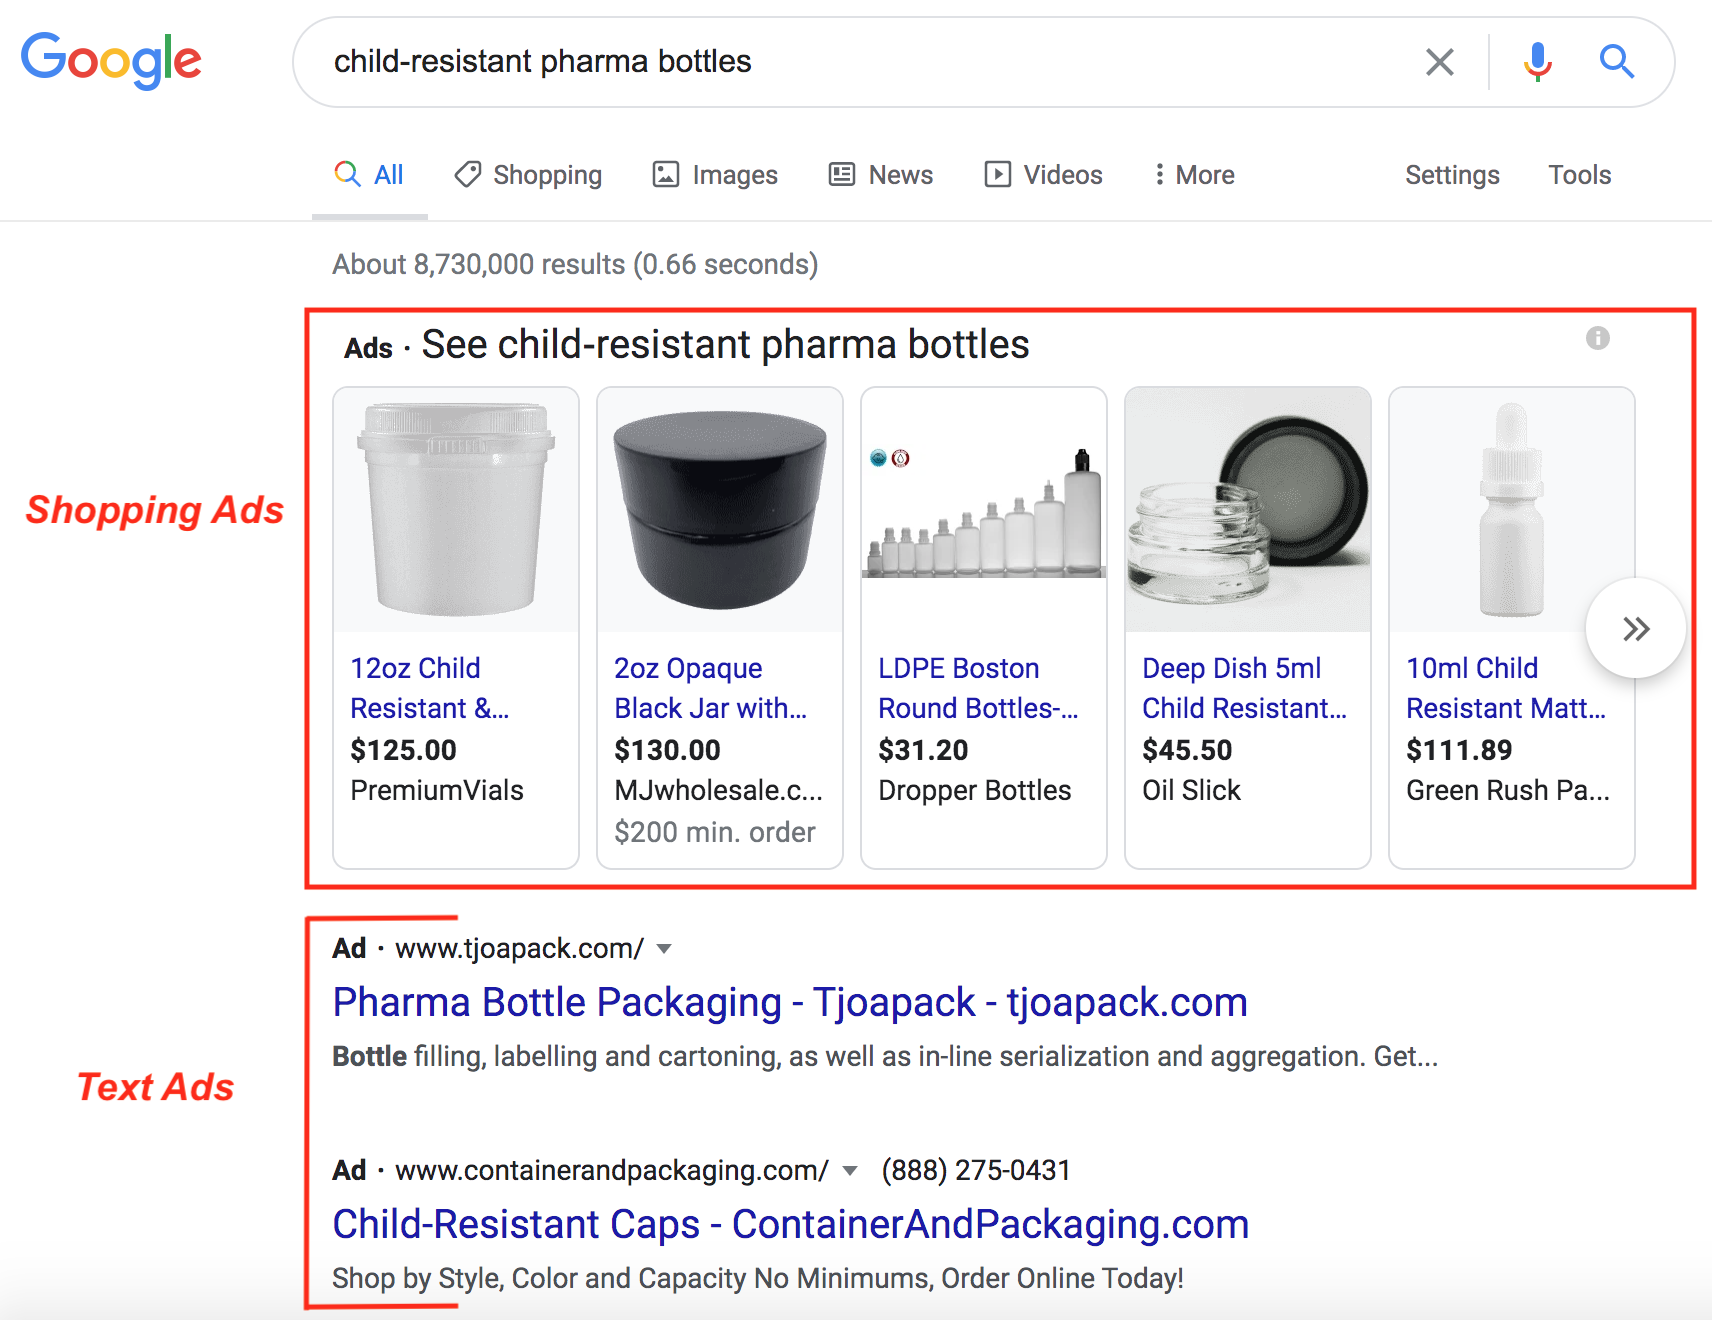The width and height of the screenshot is (1712, 1320).
Task: Submit search with magnifying glass icon
Action: 1616,62
